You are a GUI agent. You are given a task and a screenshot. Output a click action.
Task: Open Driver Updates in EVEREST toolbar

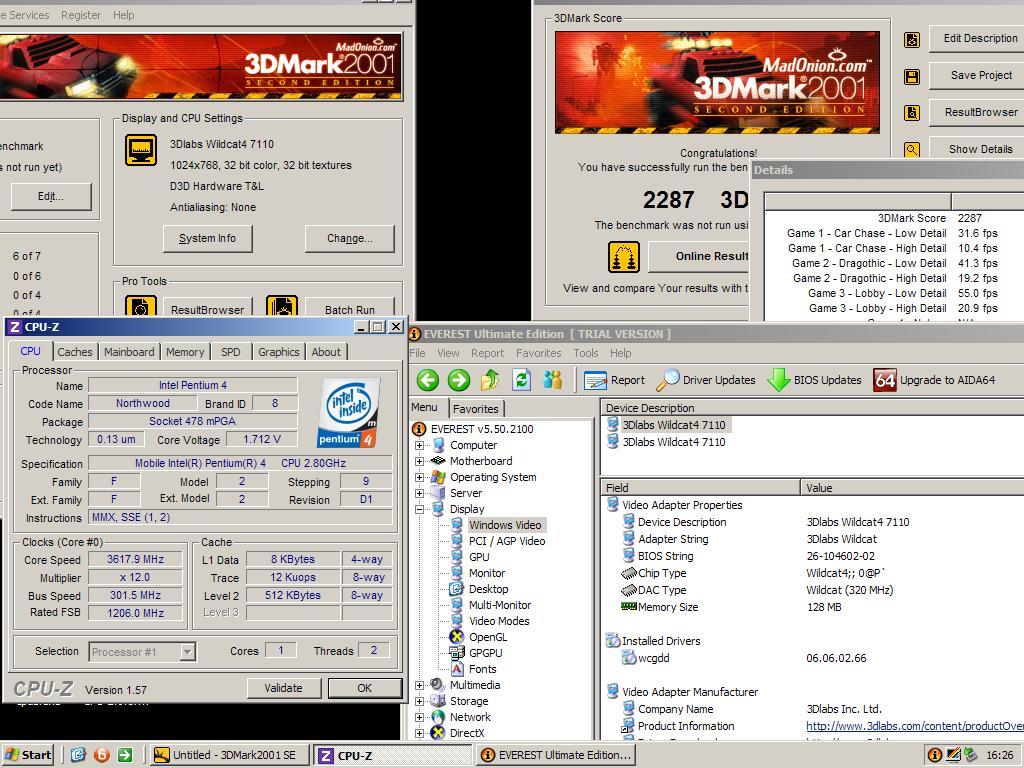tap(706, 380)
